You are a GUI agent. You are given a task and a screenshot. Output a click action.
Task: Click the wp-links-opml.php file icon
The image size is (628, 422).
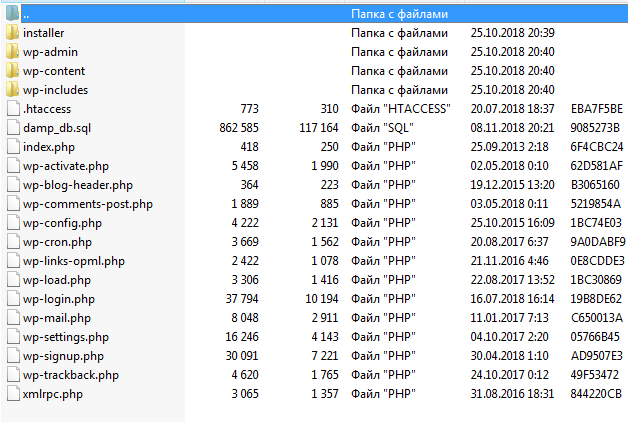(13, 261)
